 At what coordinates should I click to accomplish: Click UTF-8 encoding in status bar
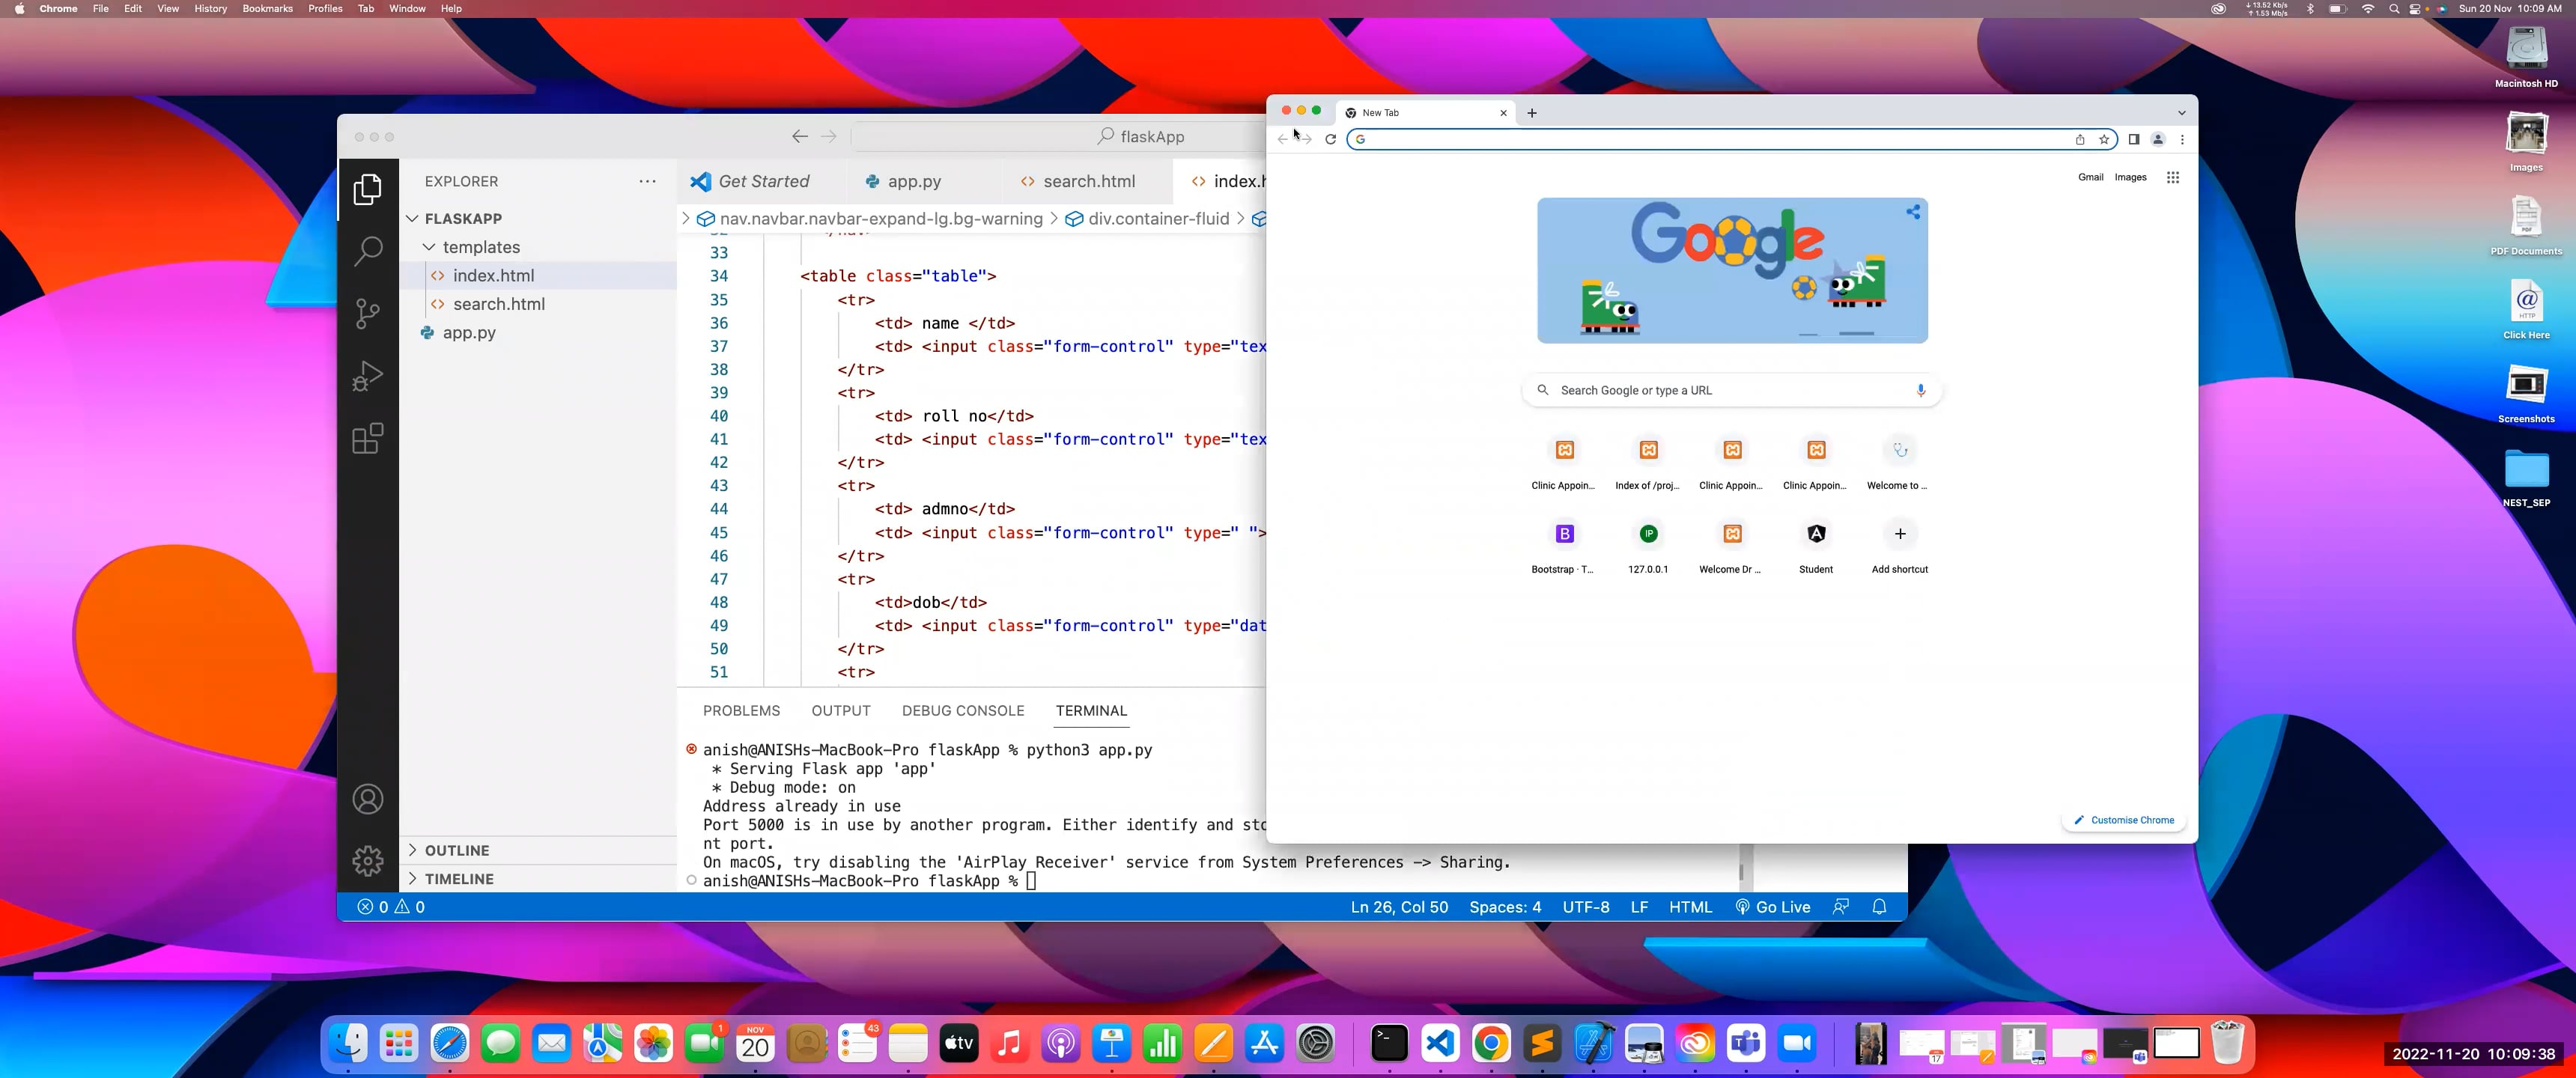[1586, 907]
